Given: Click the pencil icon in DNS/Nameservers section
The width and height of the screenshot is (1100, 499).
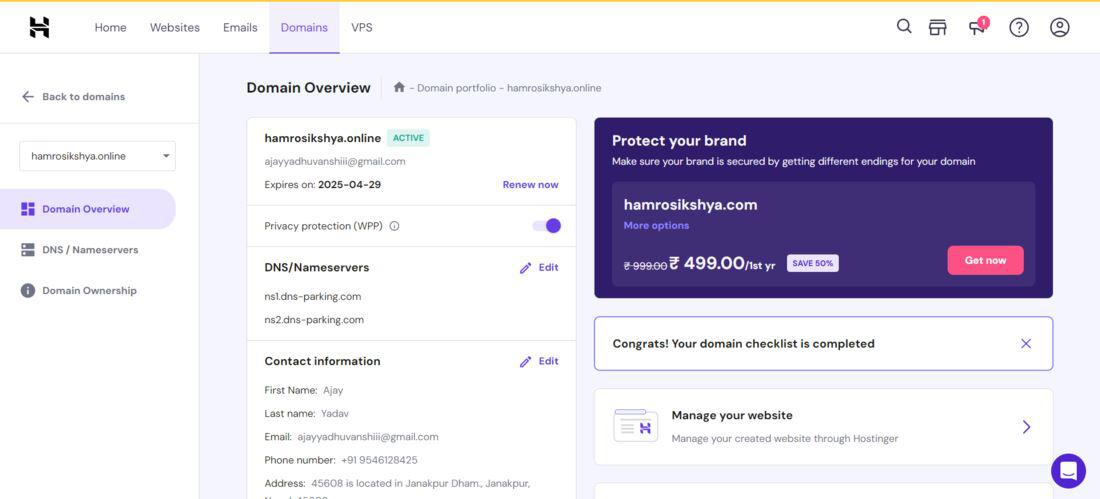Looking at the screenshot, I should [x=525, y=268].
